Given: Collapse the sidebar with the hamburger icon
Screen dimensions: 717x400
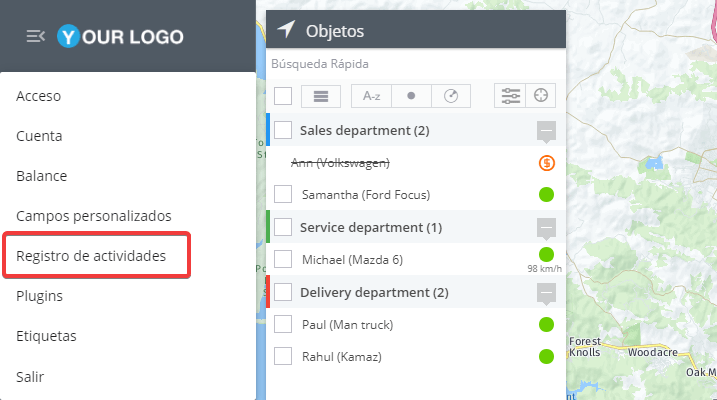Looking at the screenshot, I should [36, 36].
